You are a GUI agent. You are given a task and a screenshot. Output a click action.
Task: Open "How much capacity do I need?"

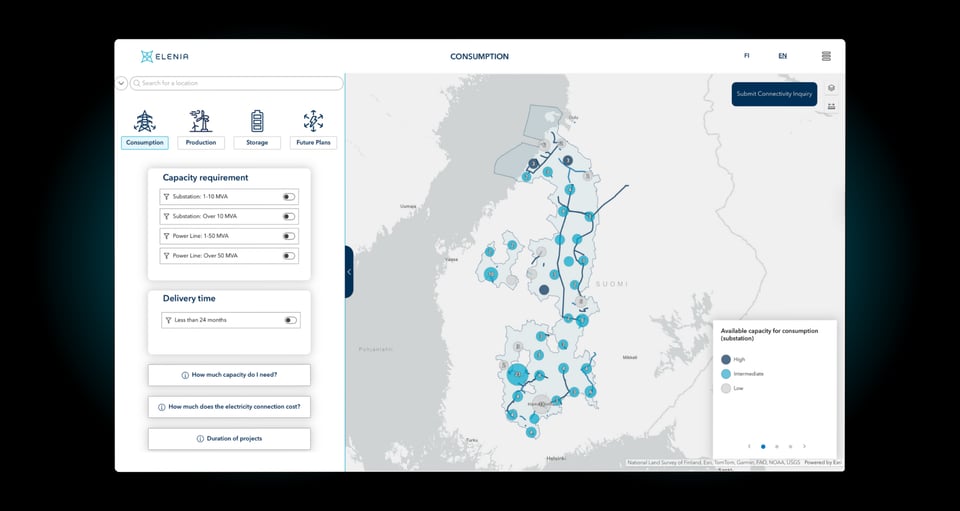click(229, 375)
